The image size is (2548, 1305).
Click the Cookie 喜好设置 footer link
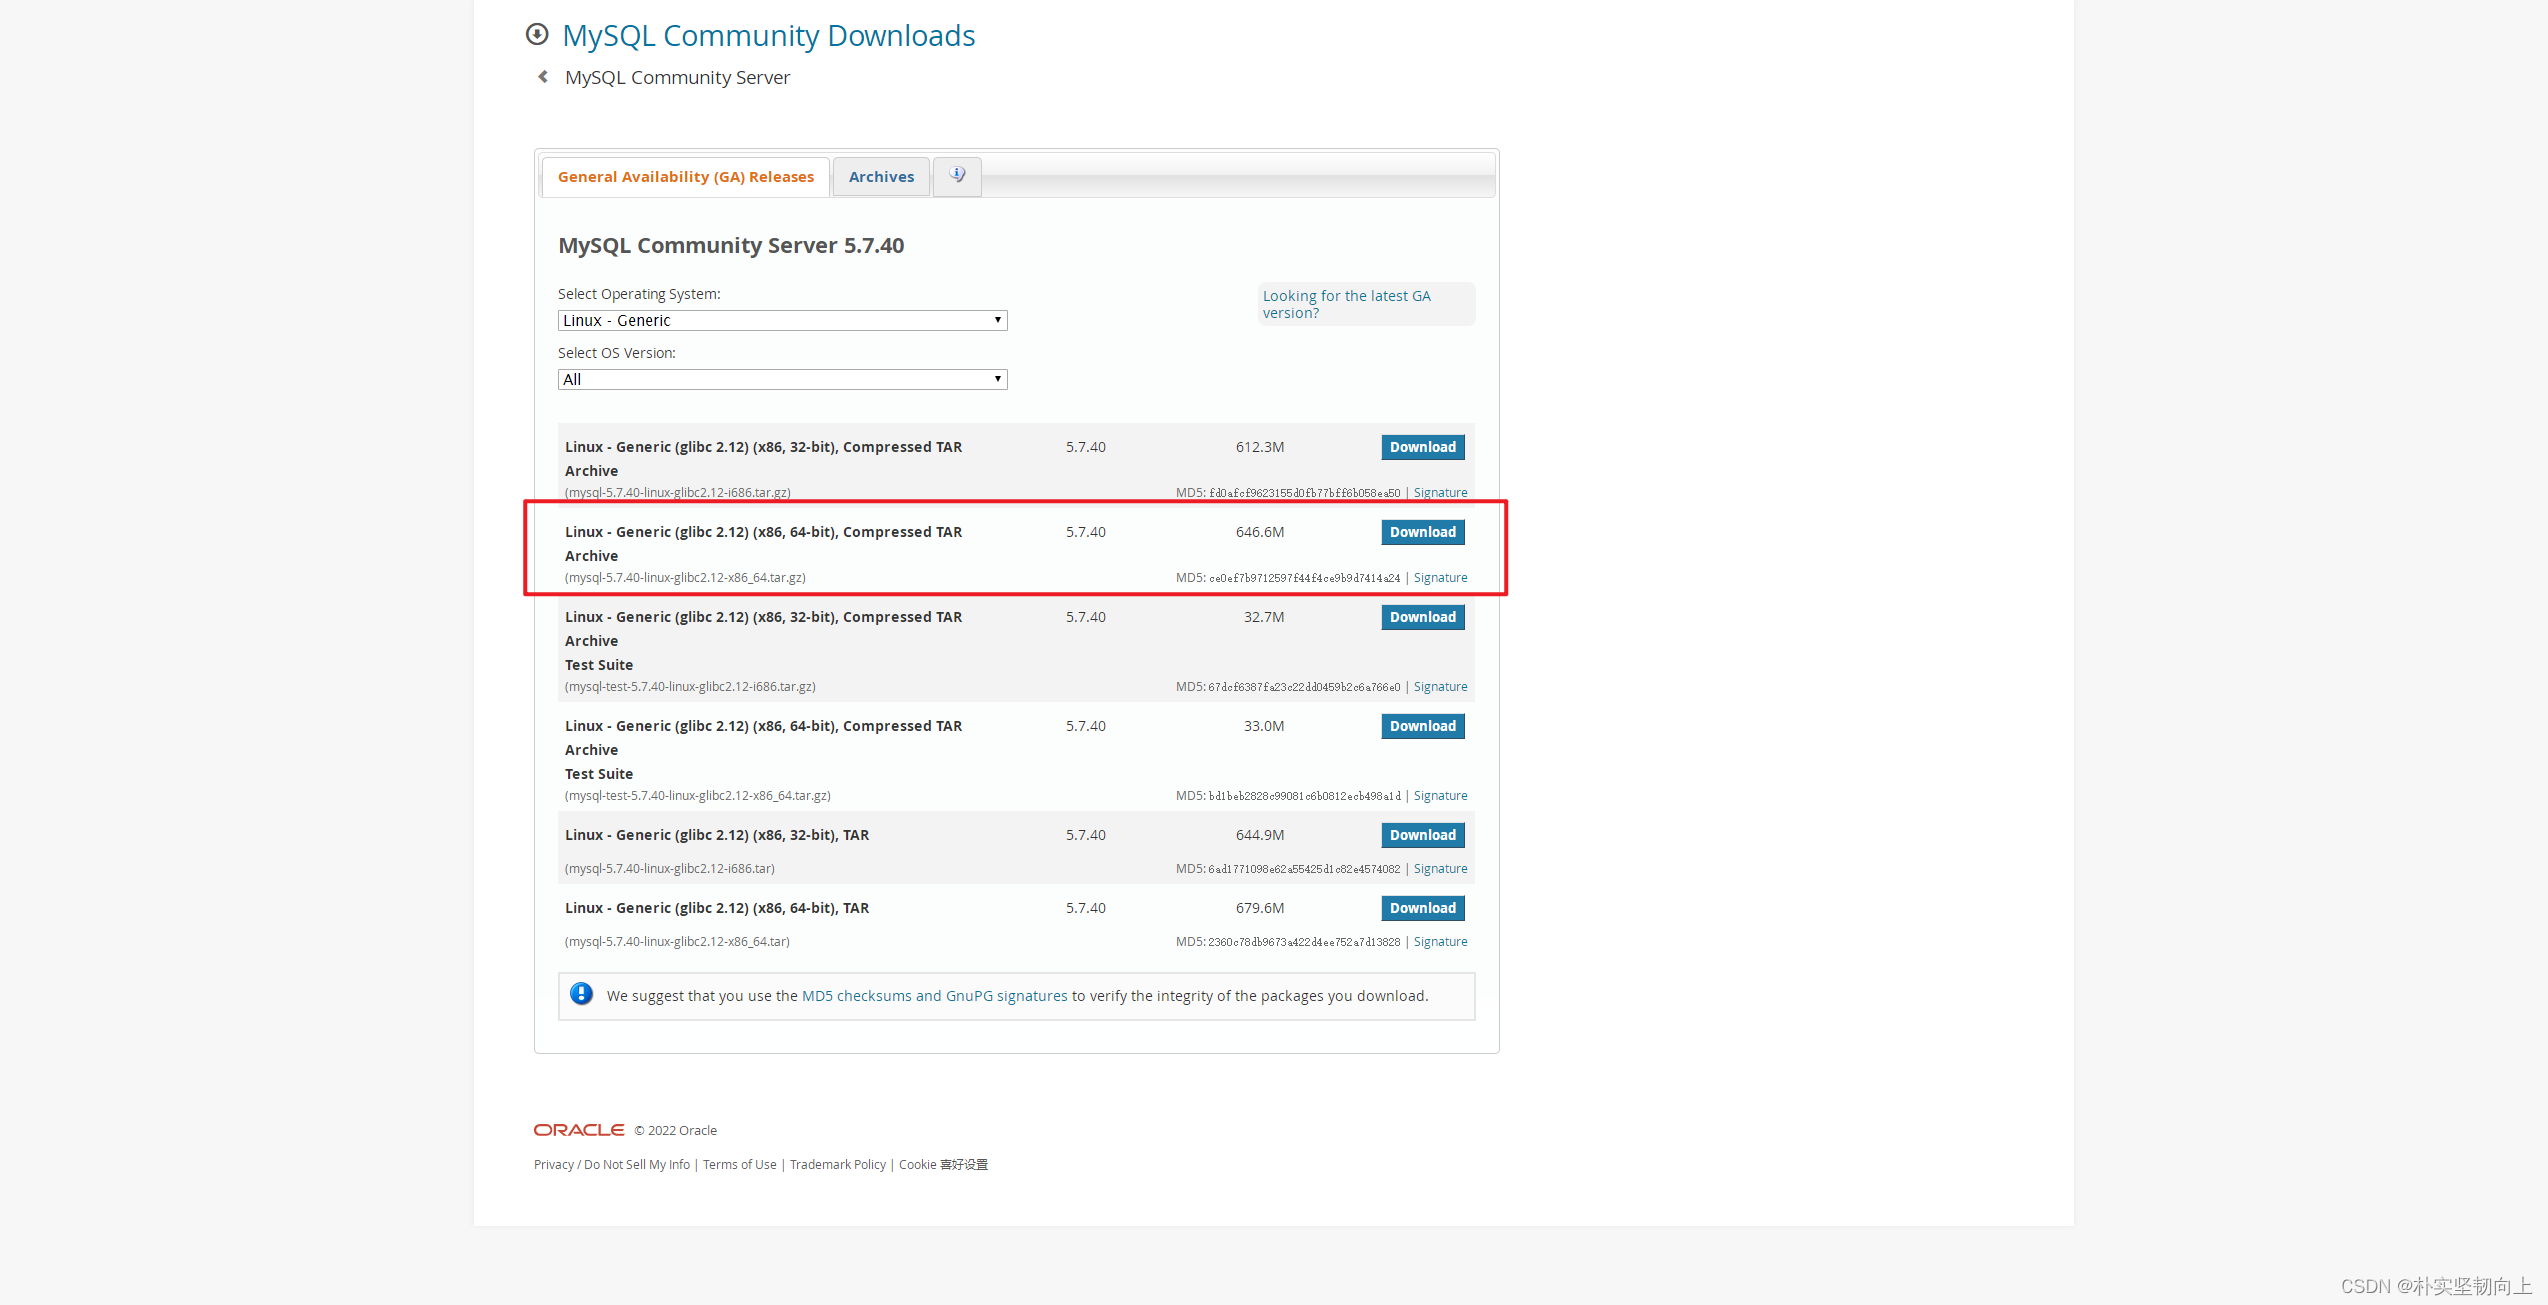(943, 1164)
